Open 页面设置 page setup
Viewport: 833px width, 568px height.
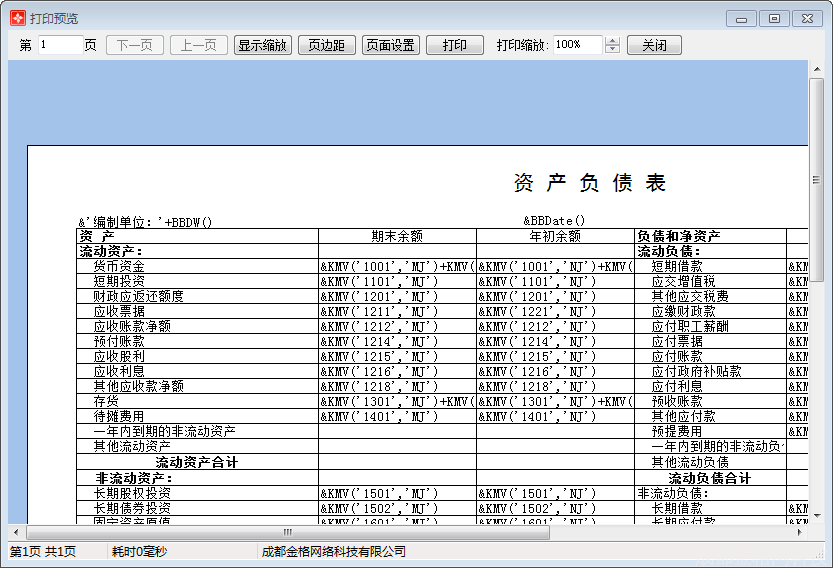(x=390, y=45)
